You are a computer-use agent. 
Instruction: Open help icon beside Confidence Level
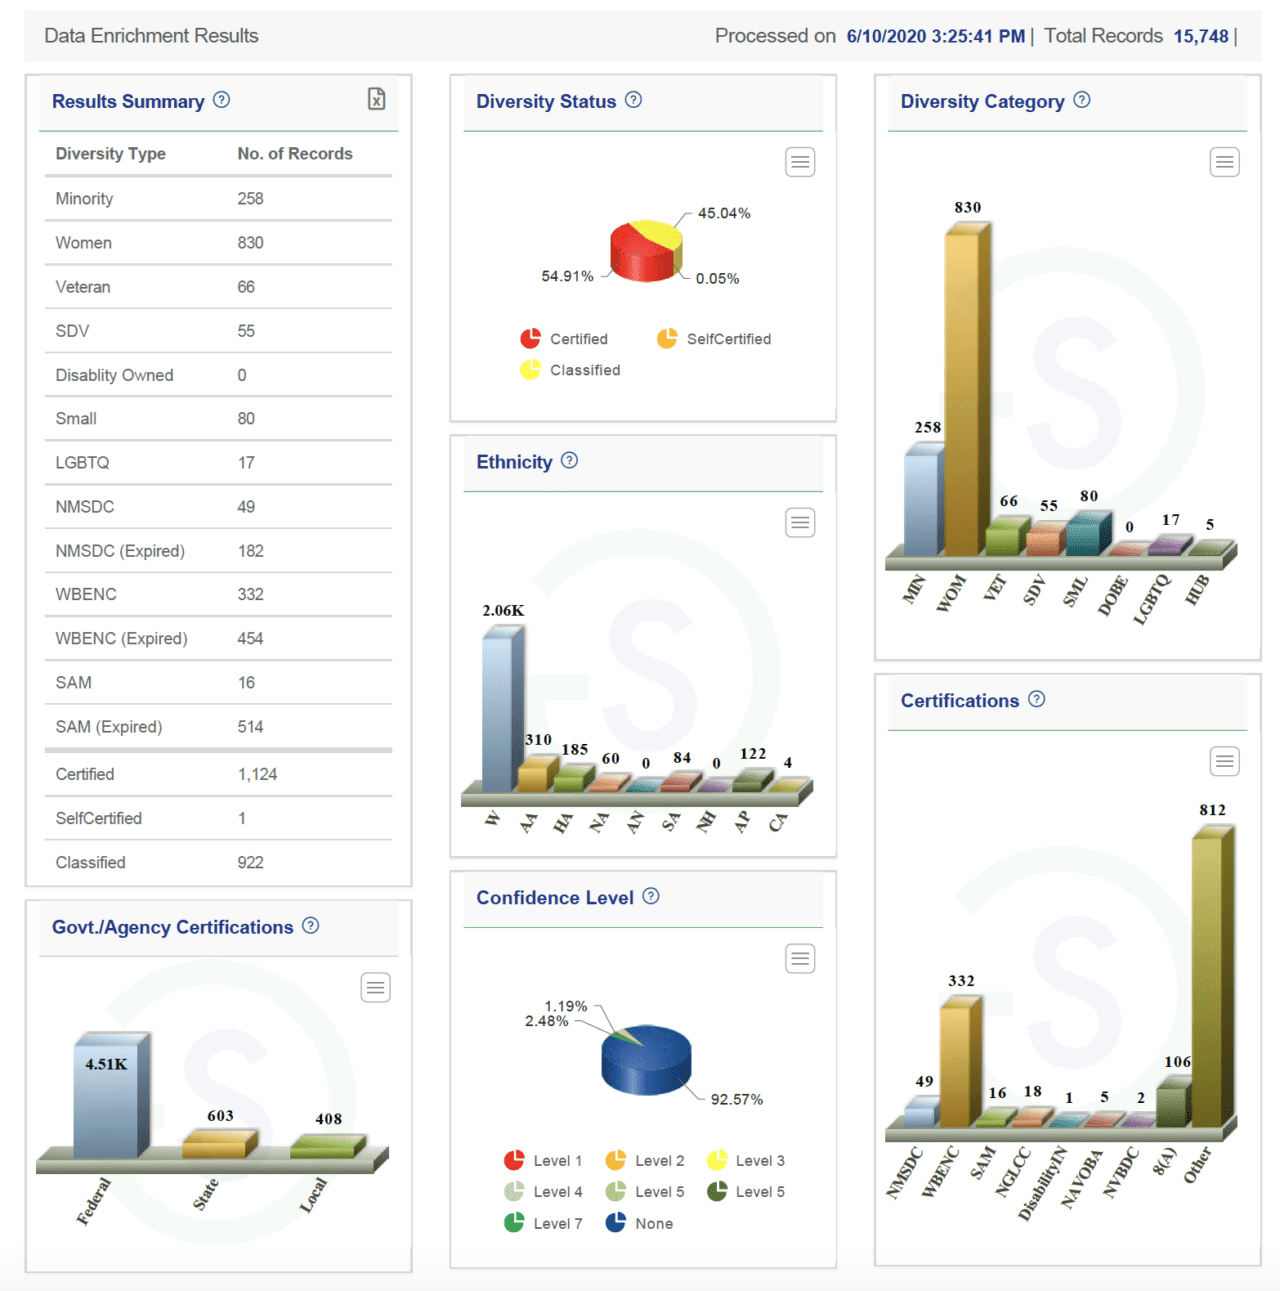pos(651,896)
